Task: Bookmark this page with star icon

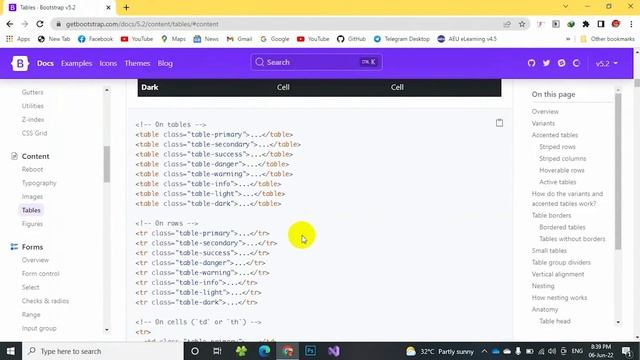Action: [x=522, y=24]
